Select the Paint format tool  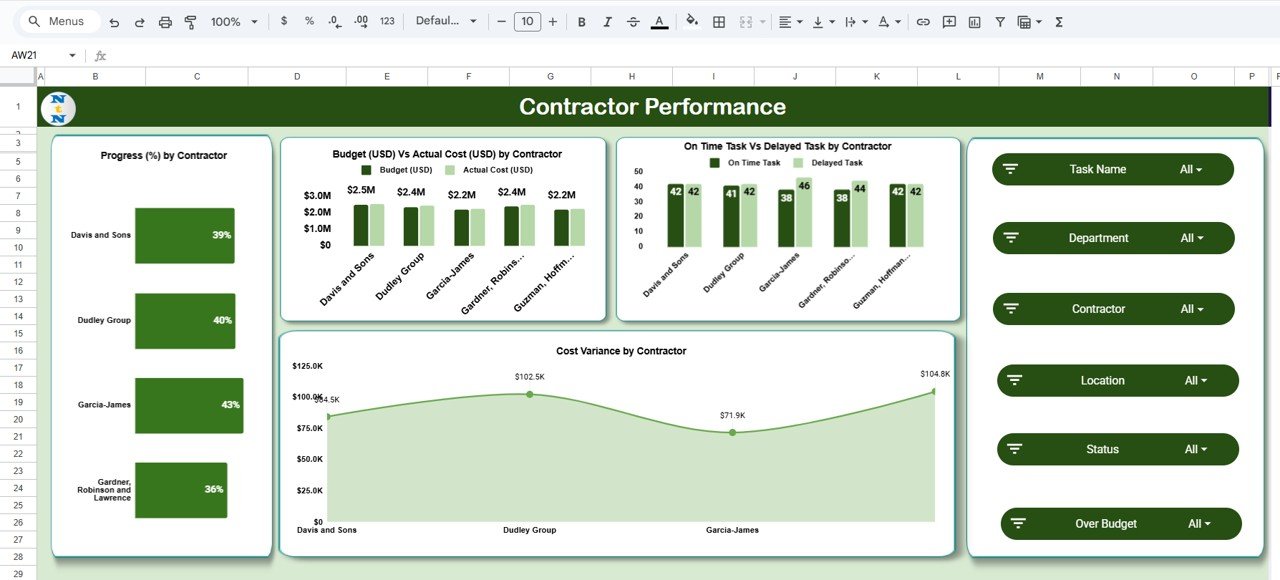[x=190, y=21]
